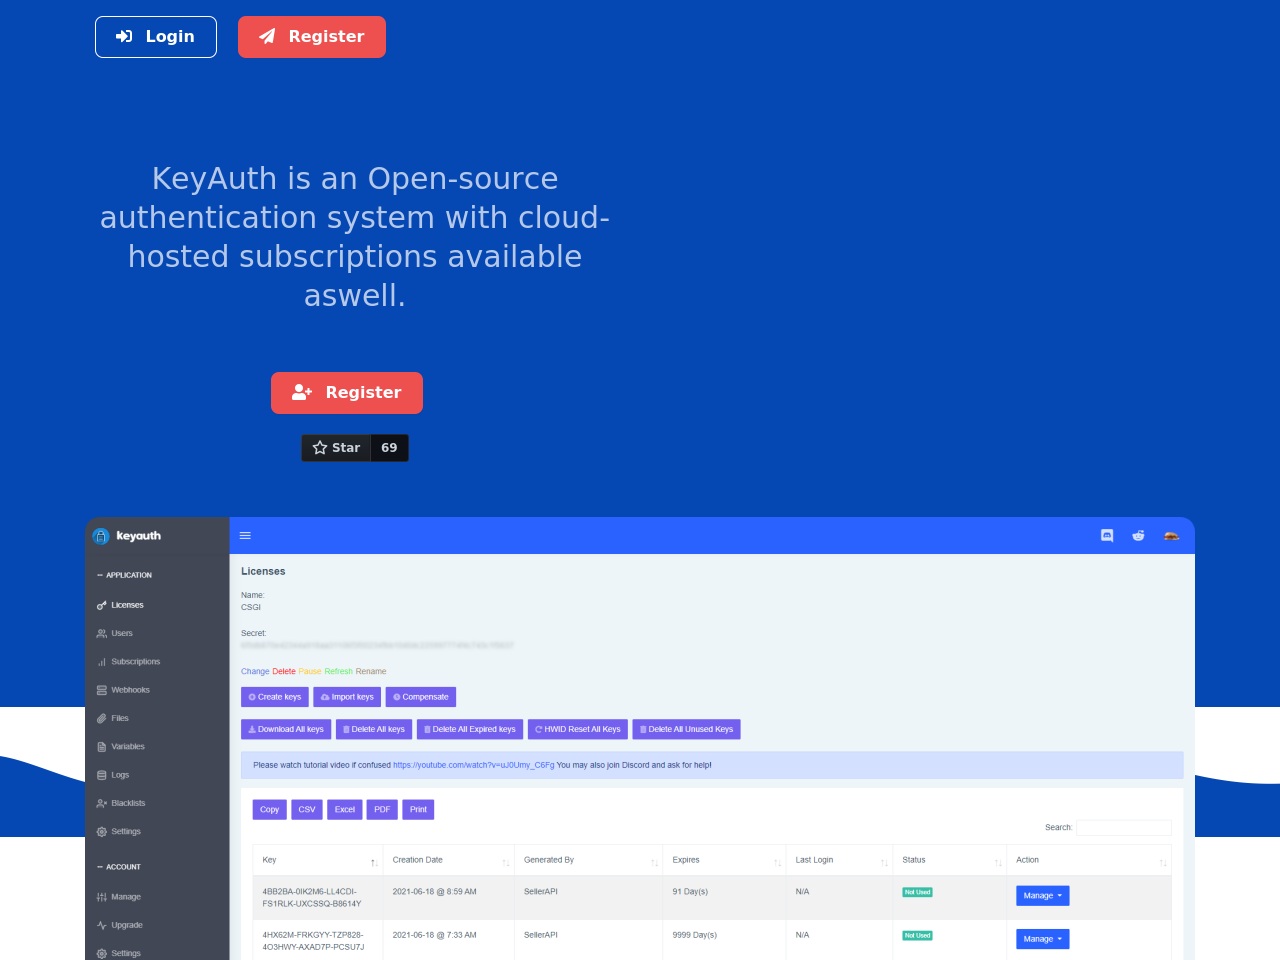Click the Register button under the KeyAuth headline
1280x960 pixels.
[347, 393]
